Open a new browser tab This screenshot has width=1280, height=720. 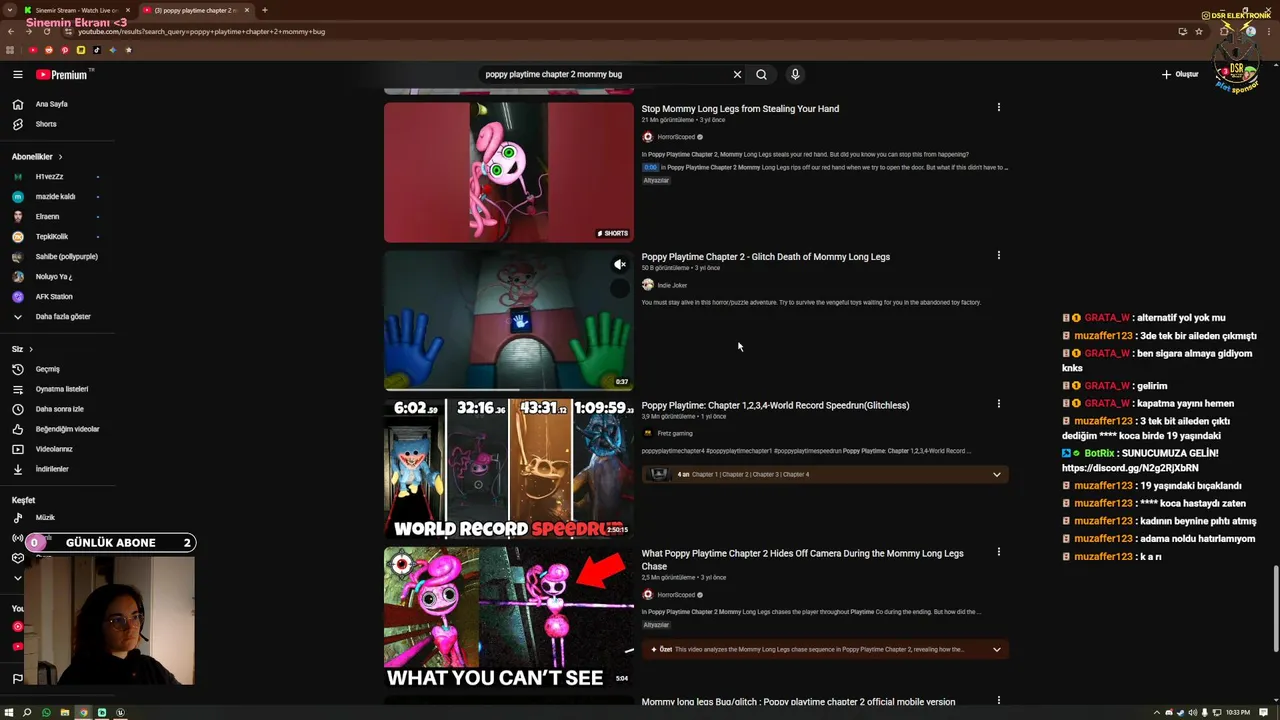pos(264,10)
